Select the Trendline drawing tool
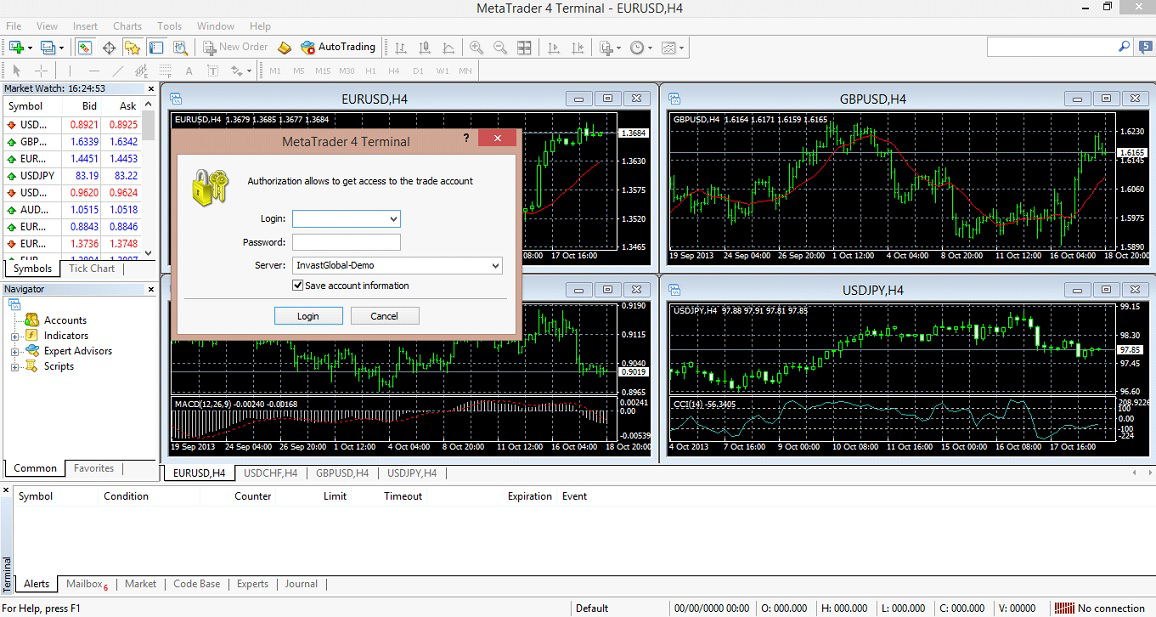1156x617 pixels. [x=117, y=71]
